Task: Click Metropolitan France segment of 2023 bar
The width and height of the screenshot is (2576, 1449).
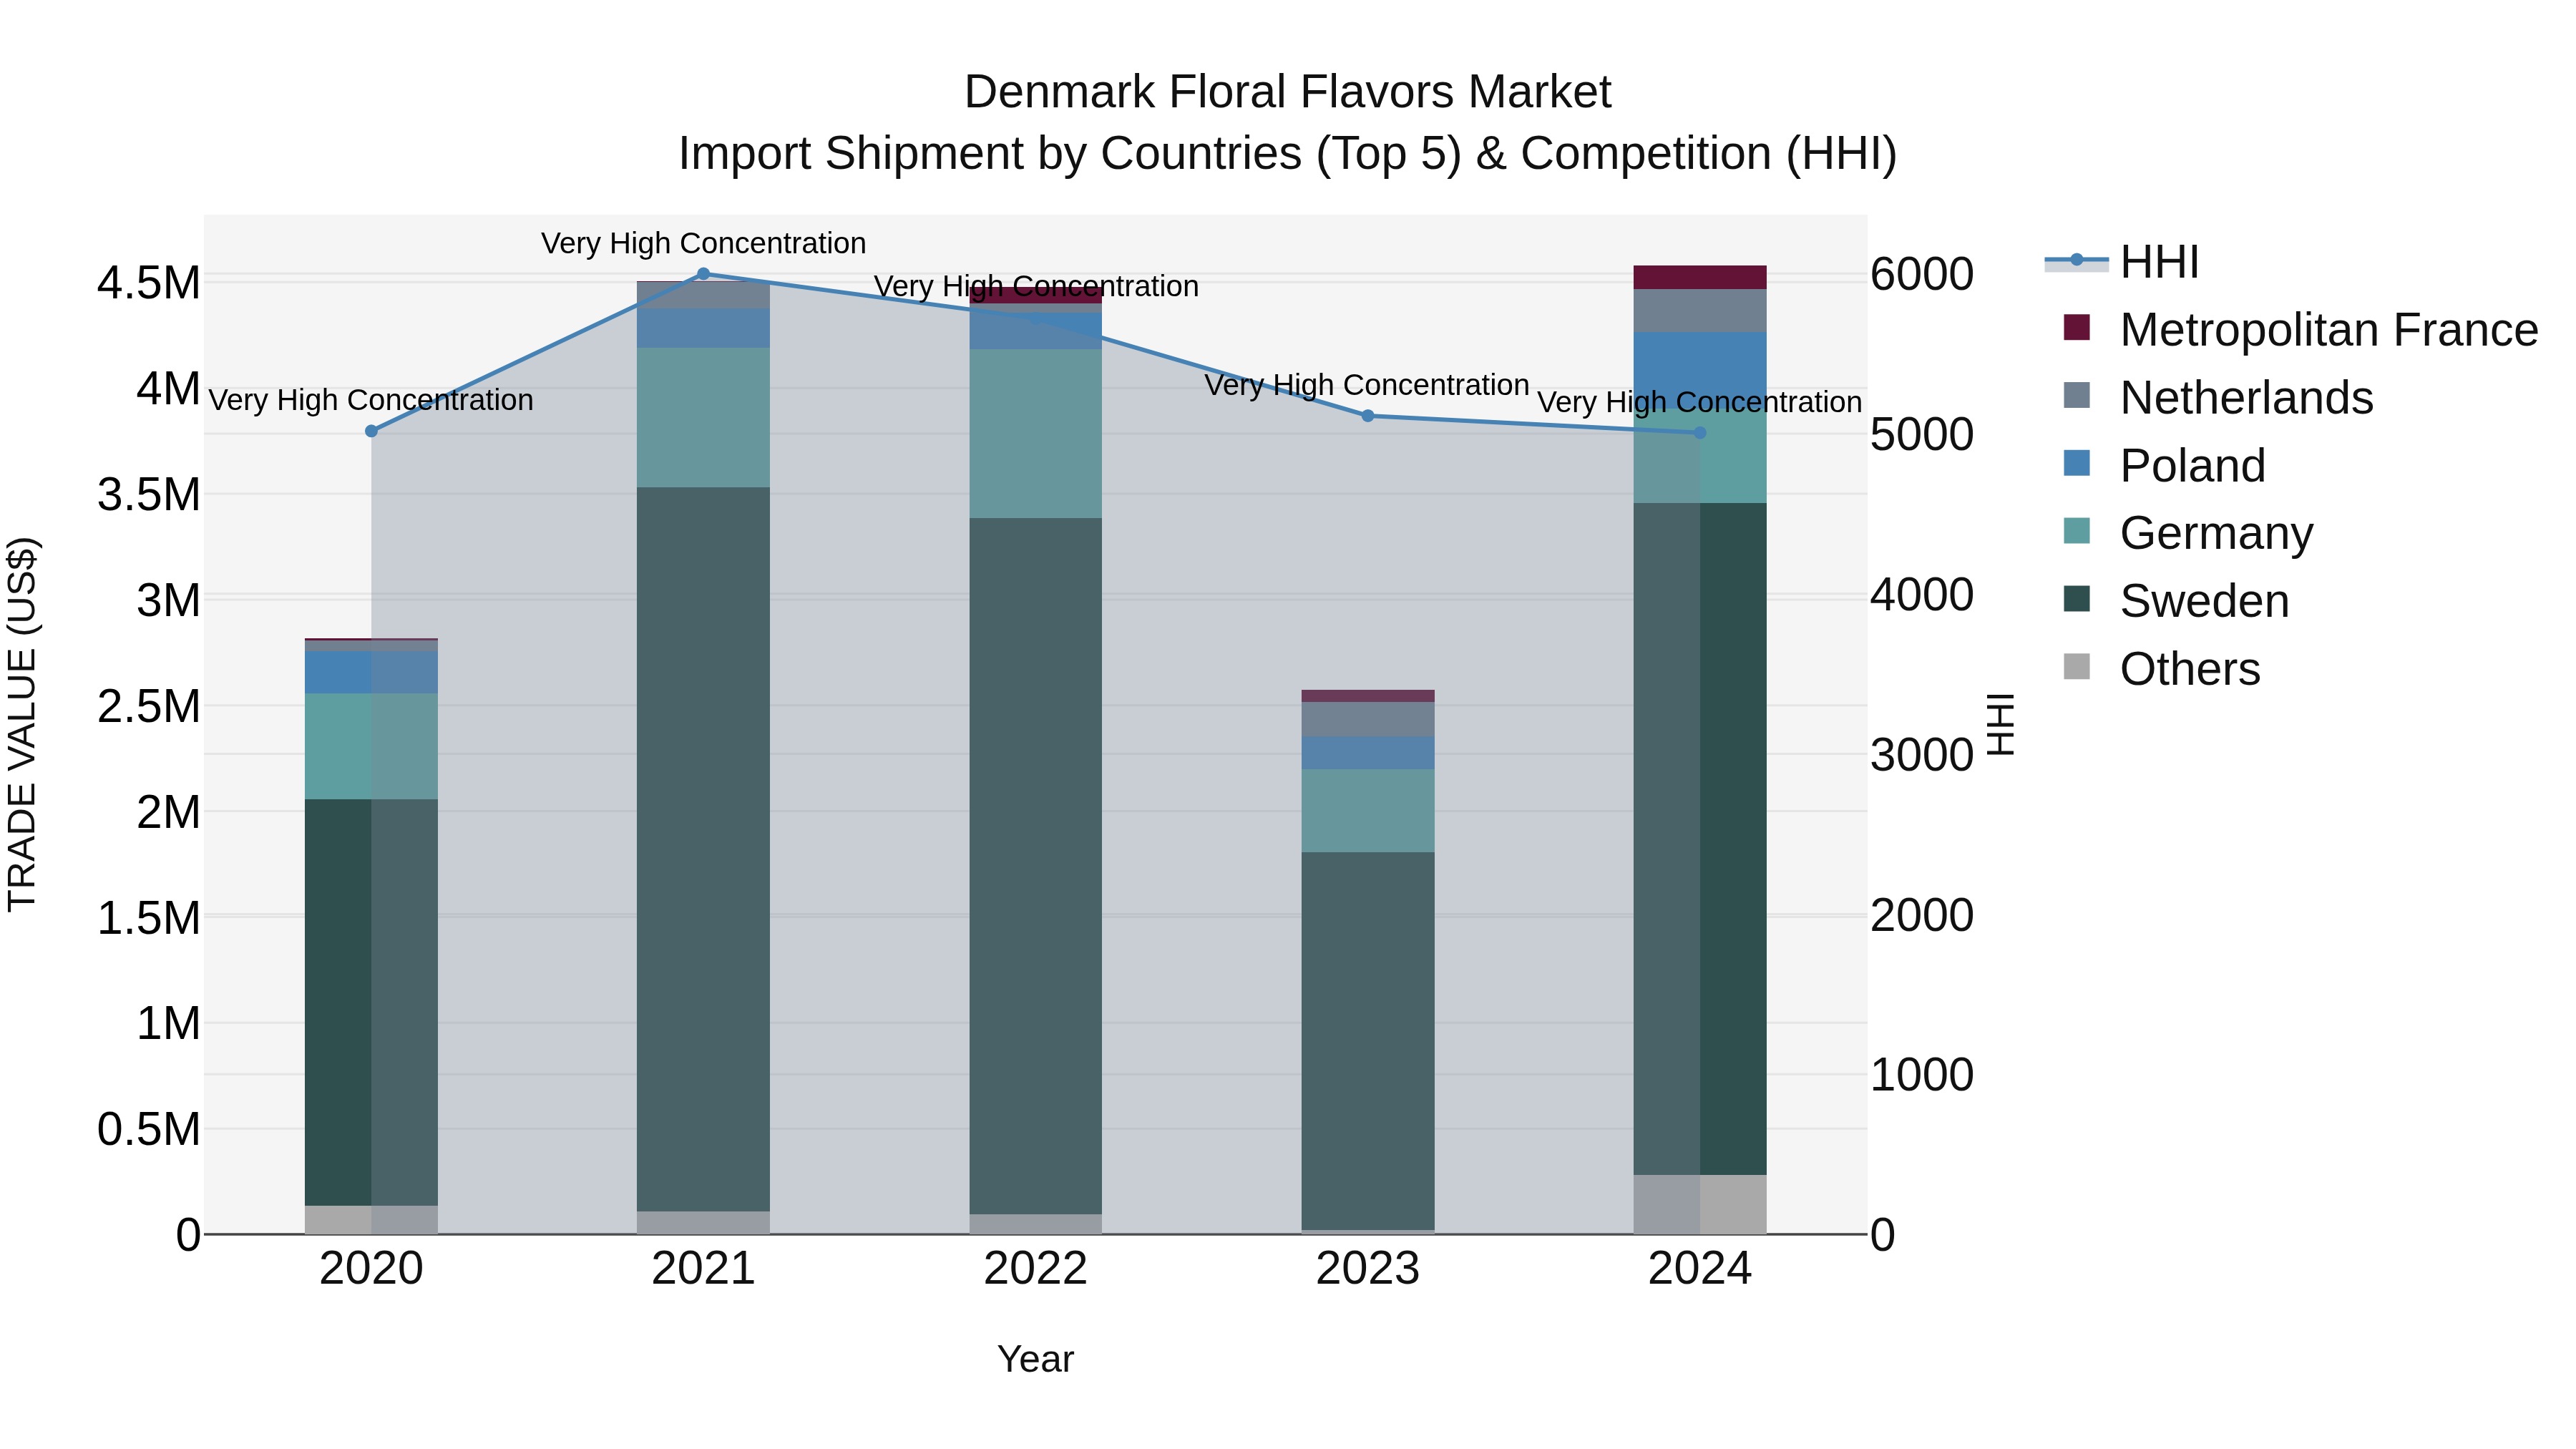Action: pos(1368,696)
